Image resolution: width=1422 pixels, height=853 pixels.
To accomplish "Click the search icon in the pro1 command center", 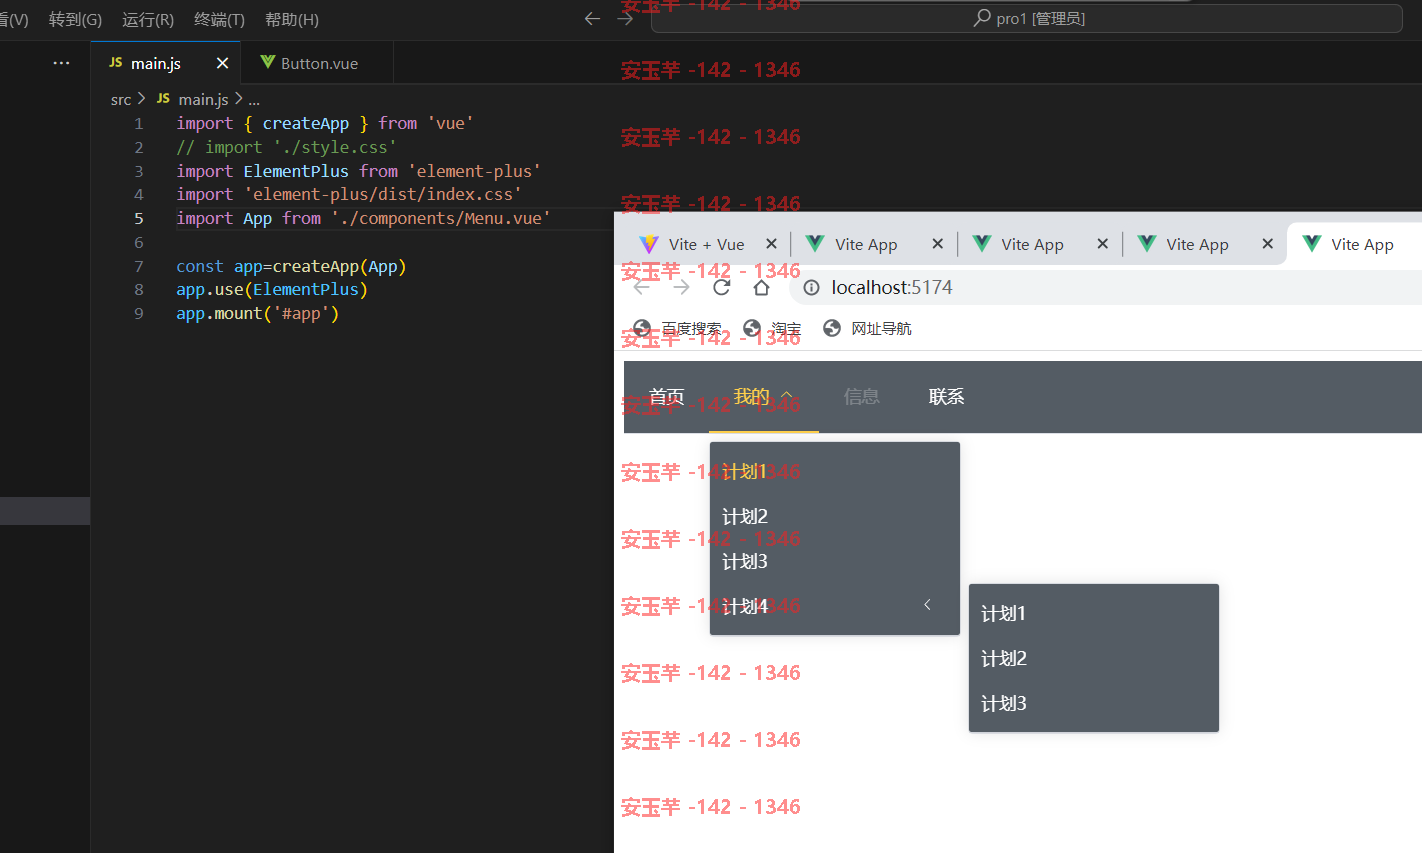I will point(982,18).
